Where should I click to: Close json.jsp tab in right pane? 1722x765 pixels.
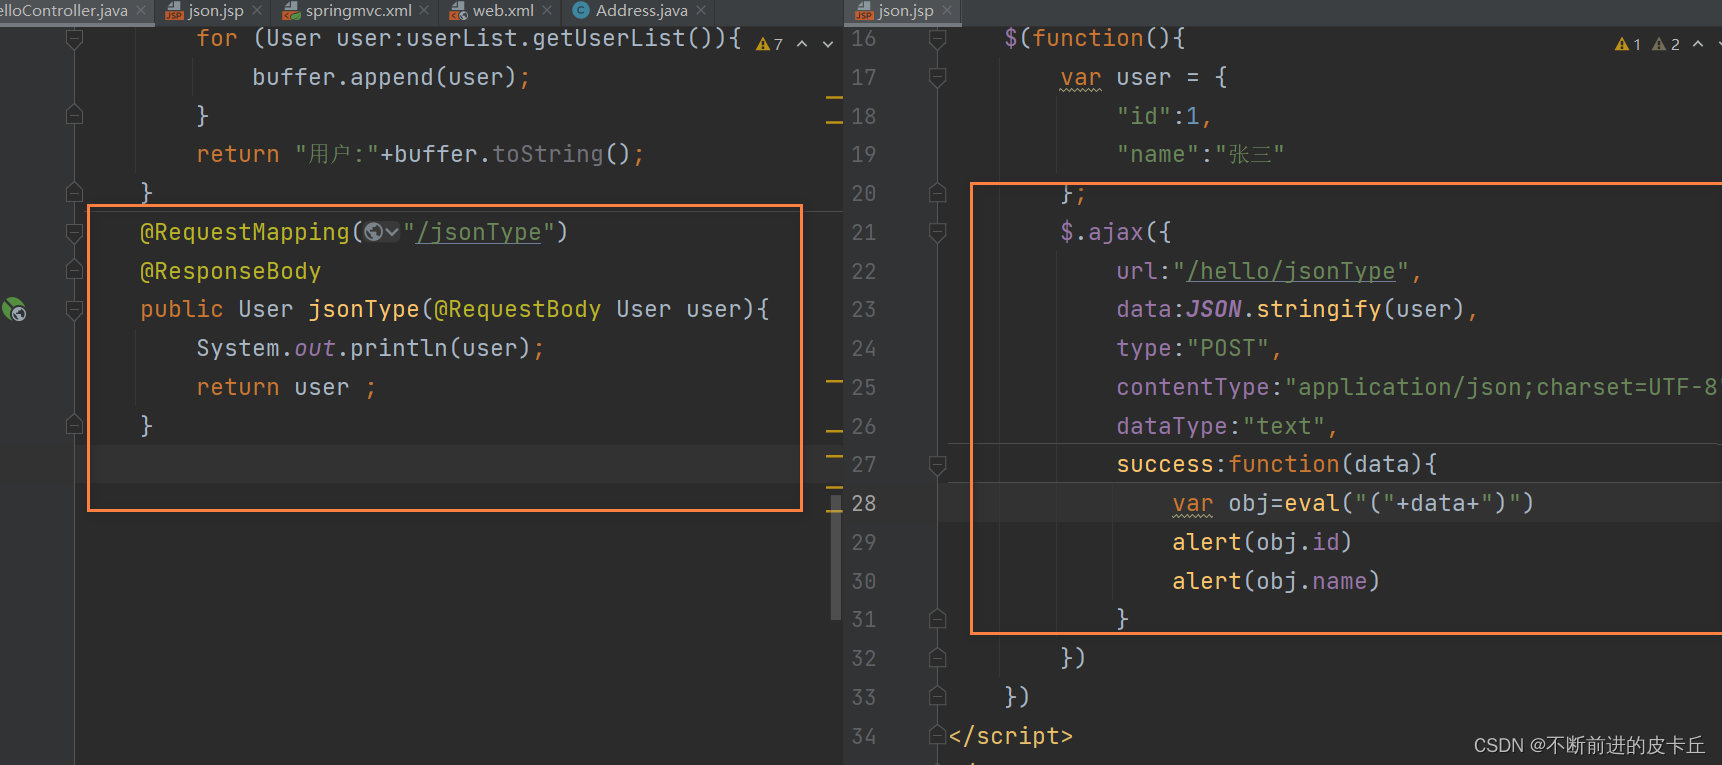(947, 11)
